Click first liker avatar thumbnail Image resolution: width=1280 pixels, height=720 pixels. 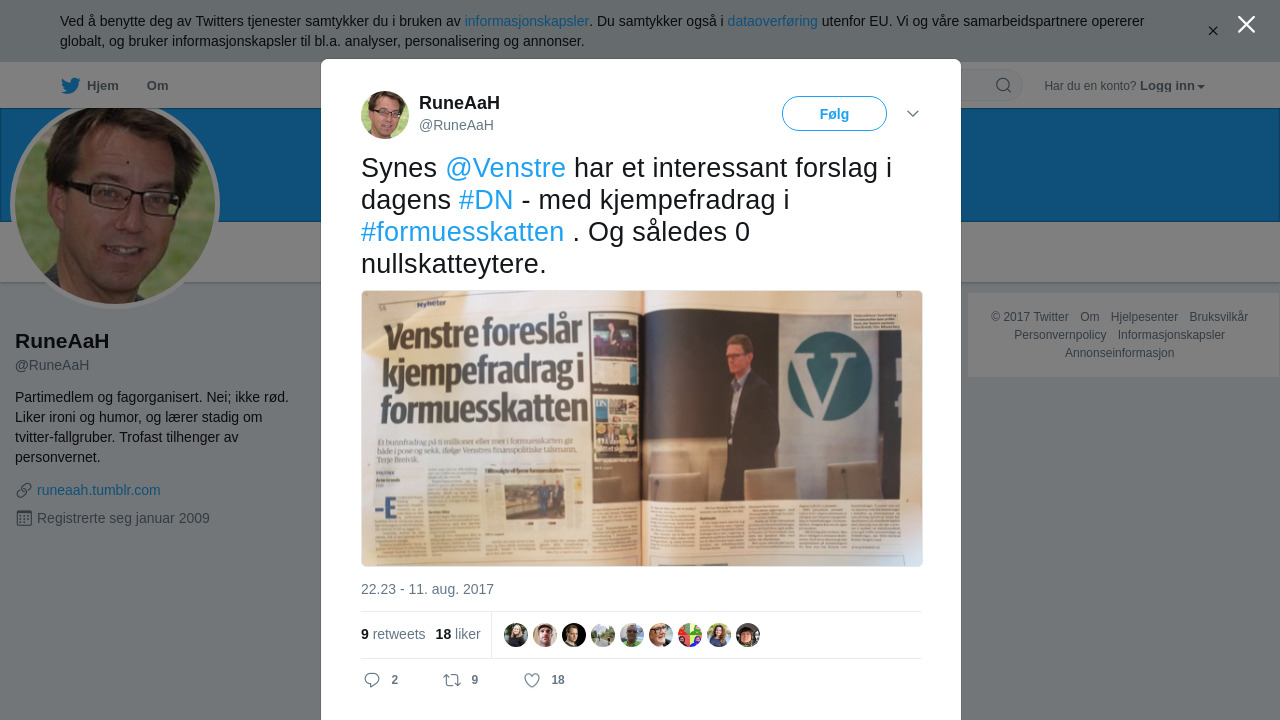(516, 635)
